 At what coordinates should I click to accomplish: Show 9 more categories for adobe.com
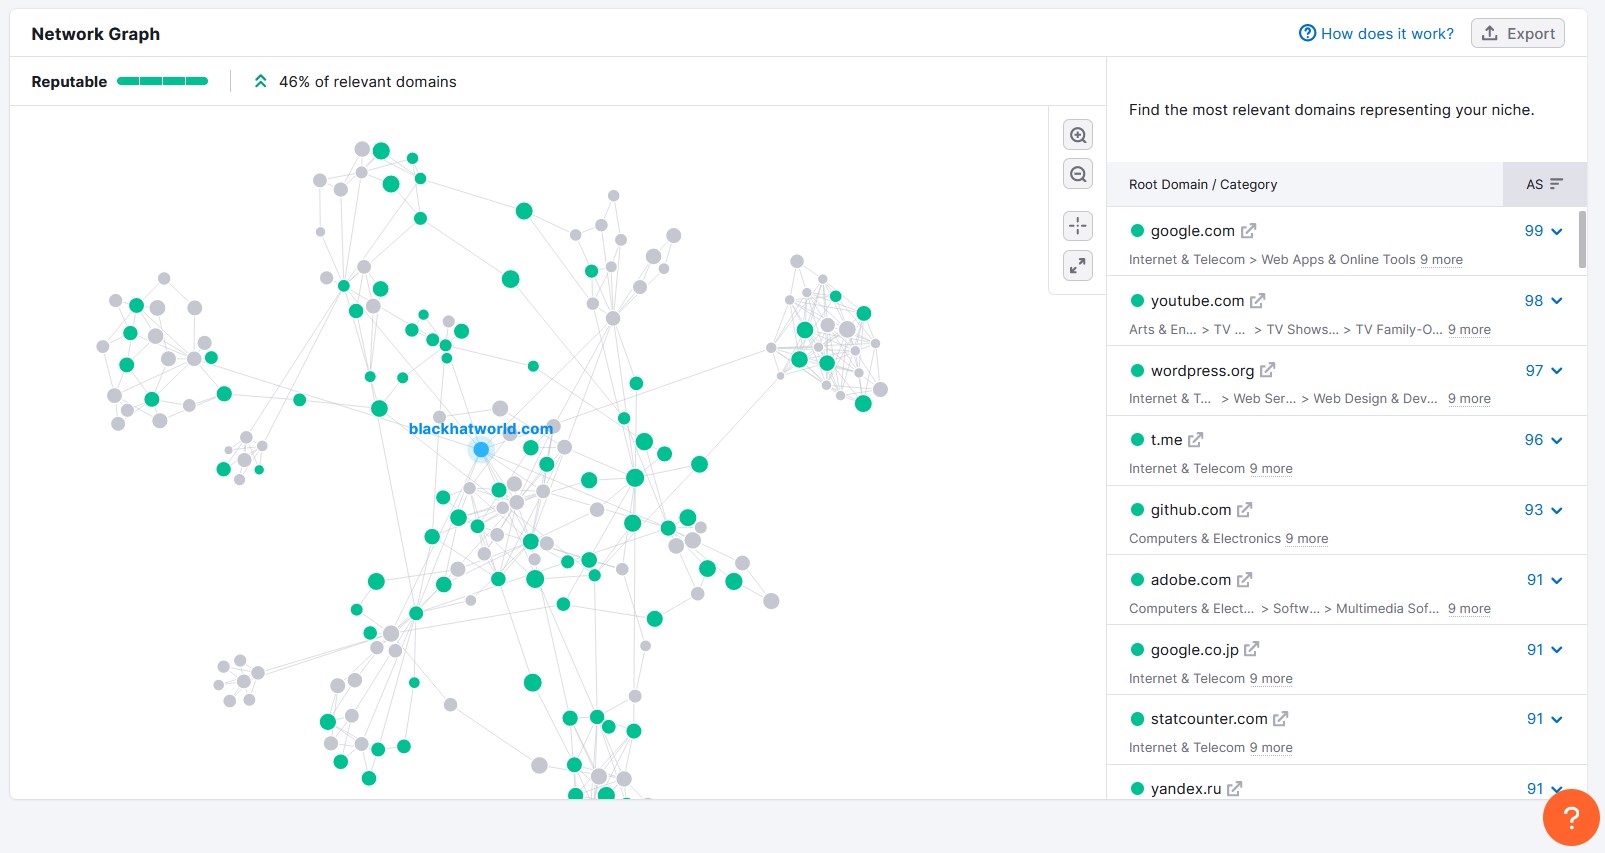pos(1469,609)
